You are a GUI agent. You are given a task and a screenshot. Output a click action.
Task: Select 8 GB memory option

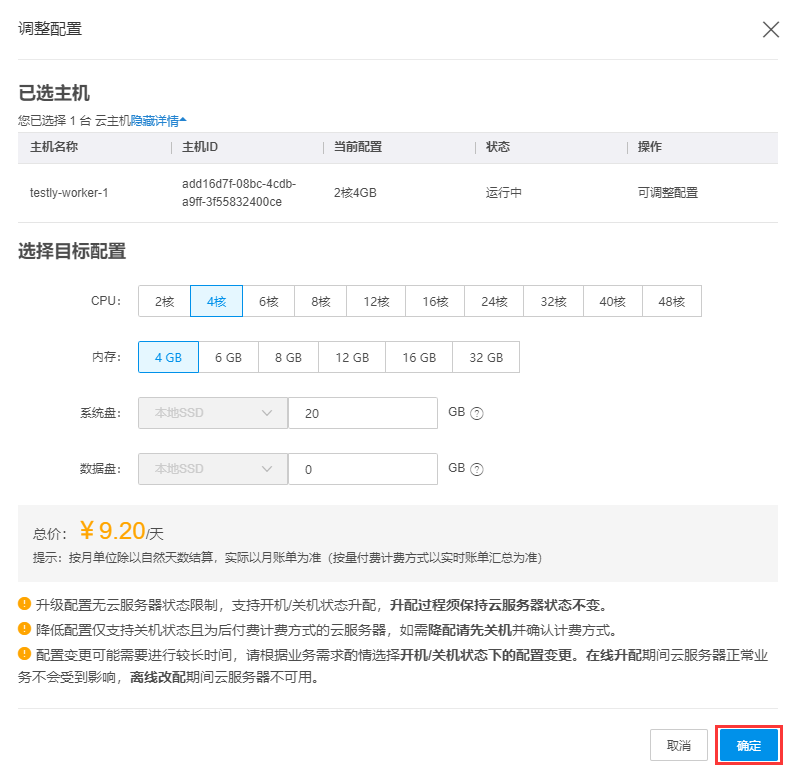[x=288, y=357]
